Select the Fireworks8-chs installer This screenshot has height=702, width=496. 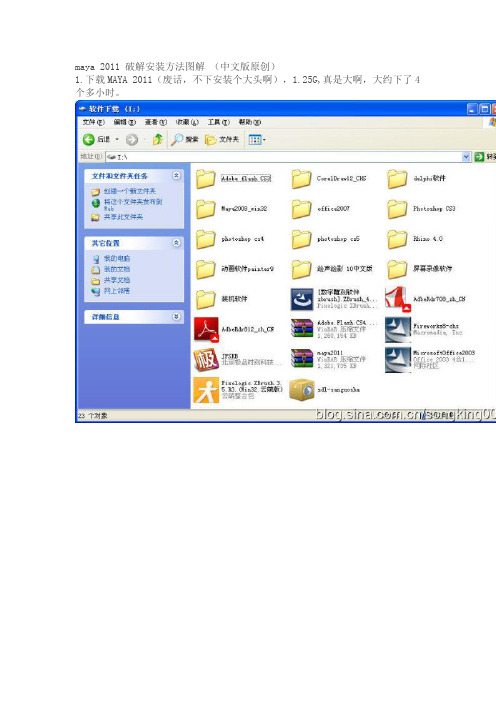(424, 329)
